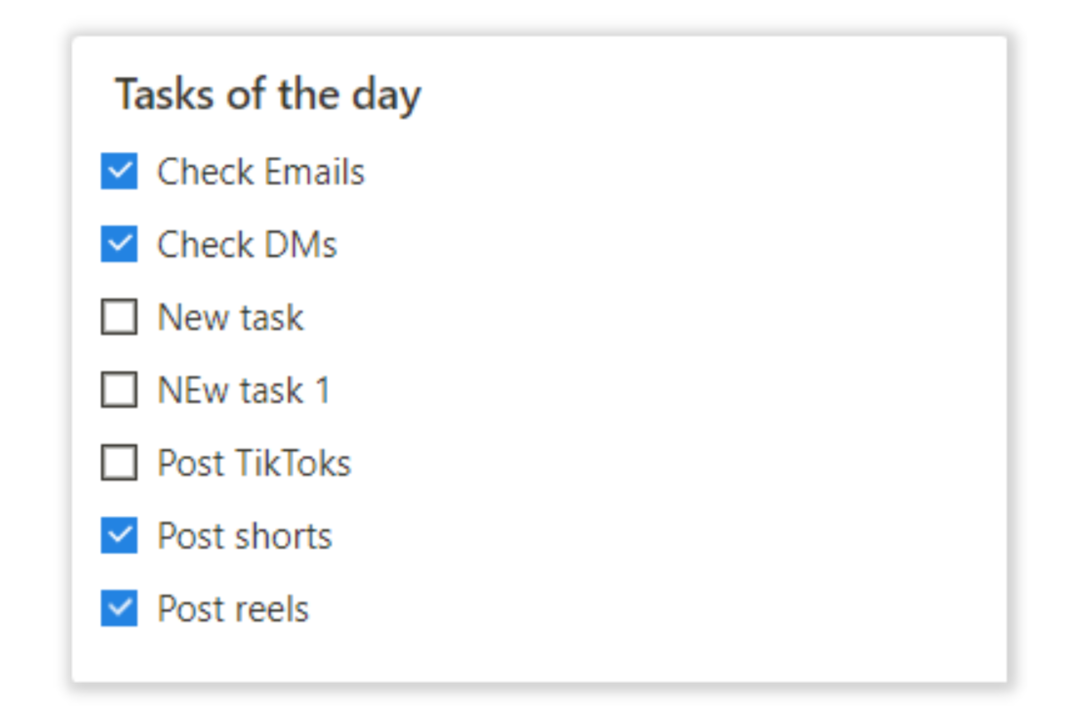Uncheck the Post shorts checkbox
The image size is (1080, 720).
pos(119,535)
